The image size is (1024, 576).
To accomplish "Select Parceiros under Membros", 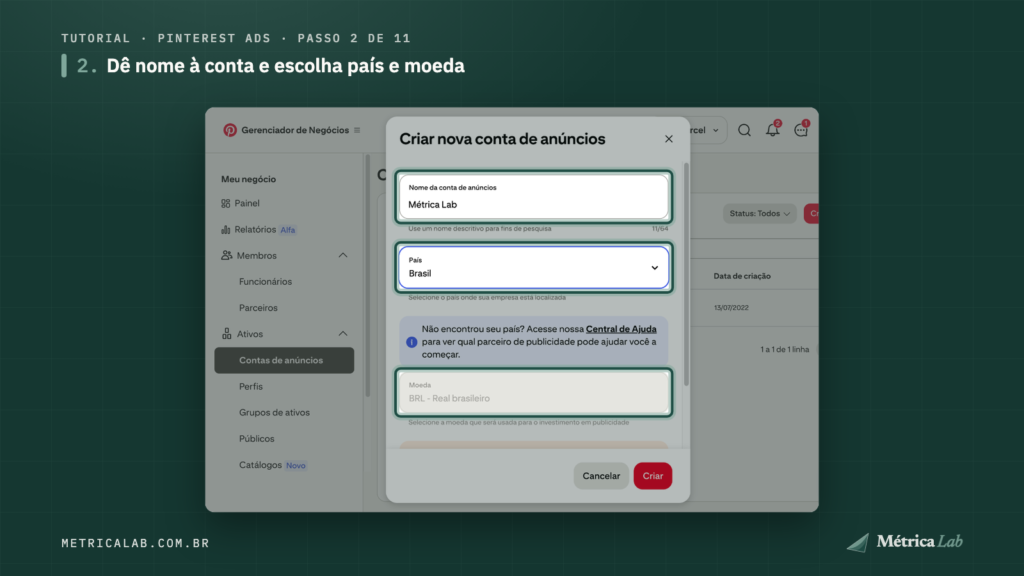I will tap(258, 308).
